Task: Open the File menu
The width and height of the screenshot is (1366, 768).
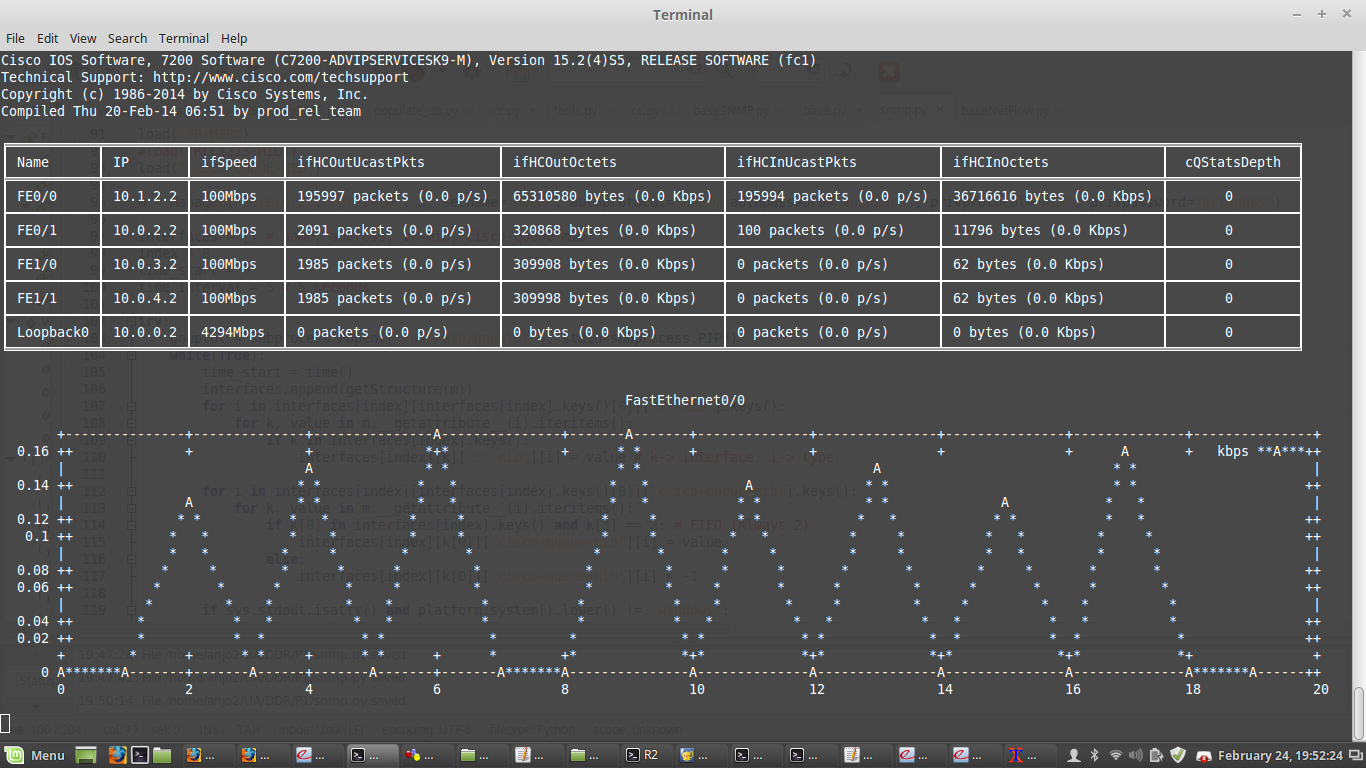Action: click(x=15, y=38)
